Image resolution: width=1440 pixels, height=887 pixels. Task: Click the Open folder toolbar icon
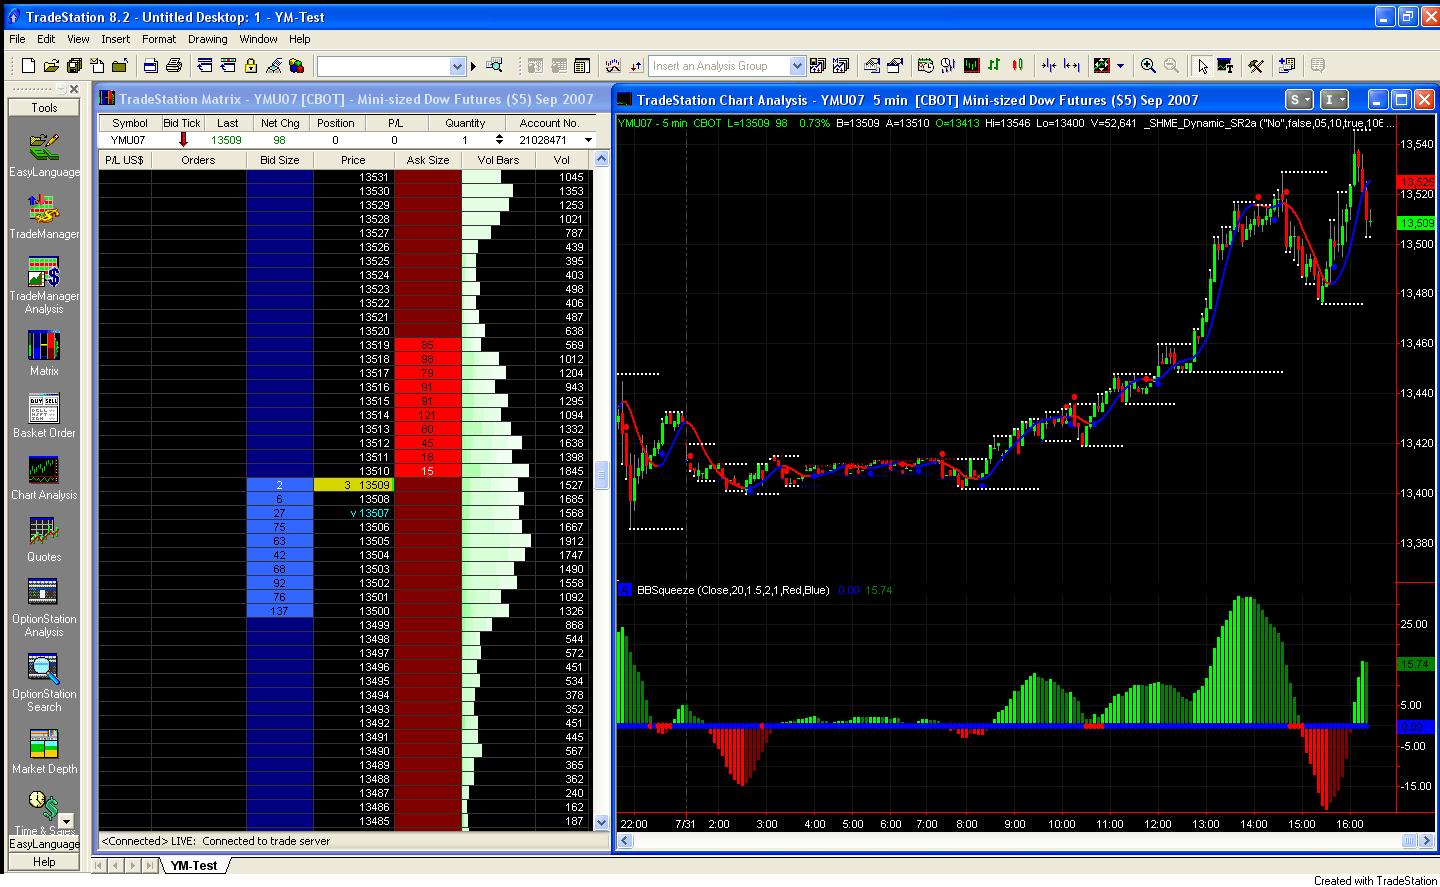pos(51,66)
